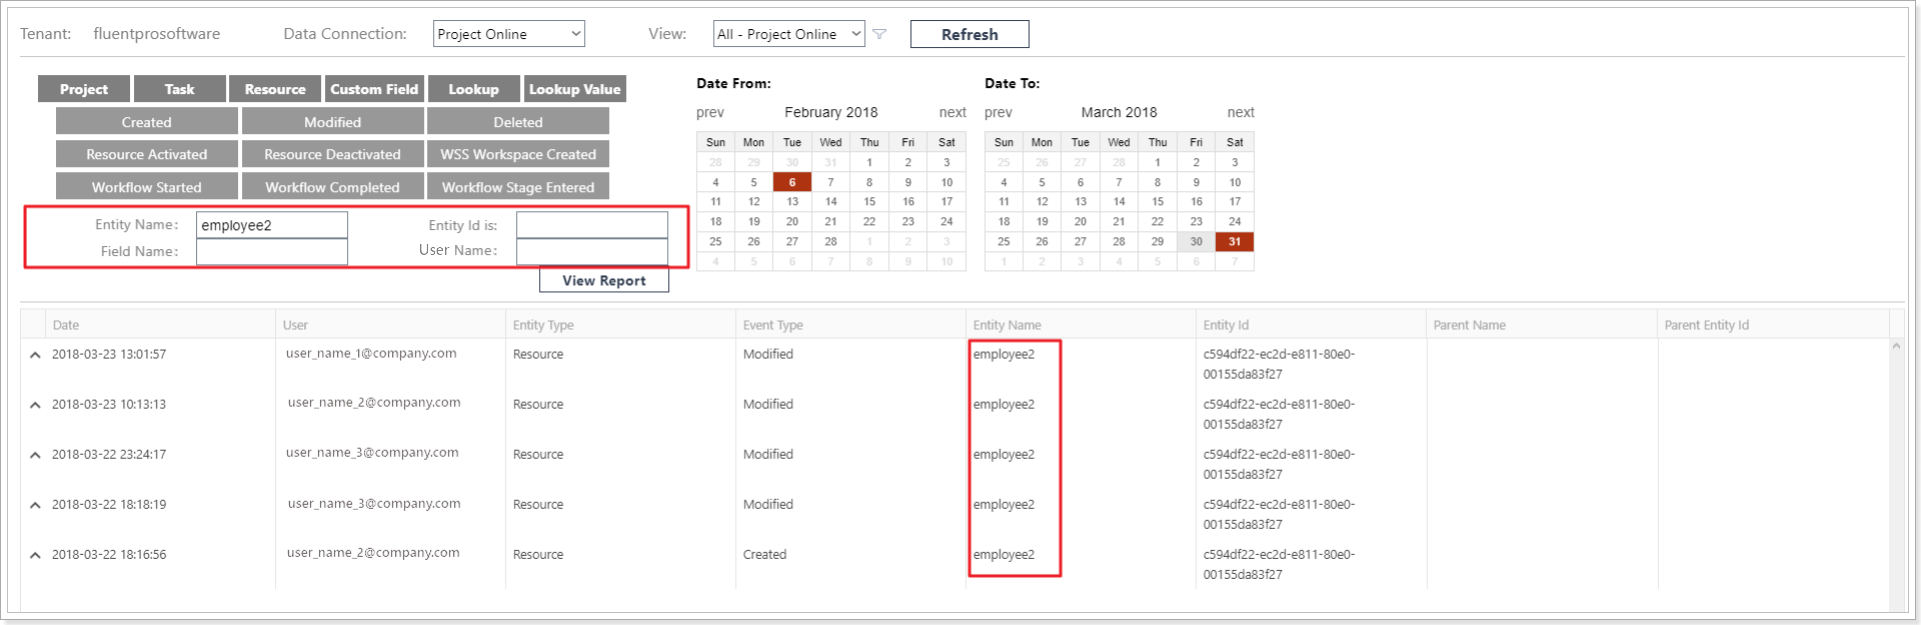The height and width of the screenshot is (625, 1921).
Task: Collapse the 2018-03-22 23:24:17 row
Action: click(x=35, y=455)
